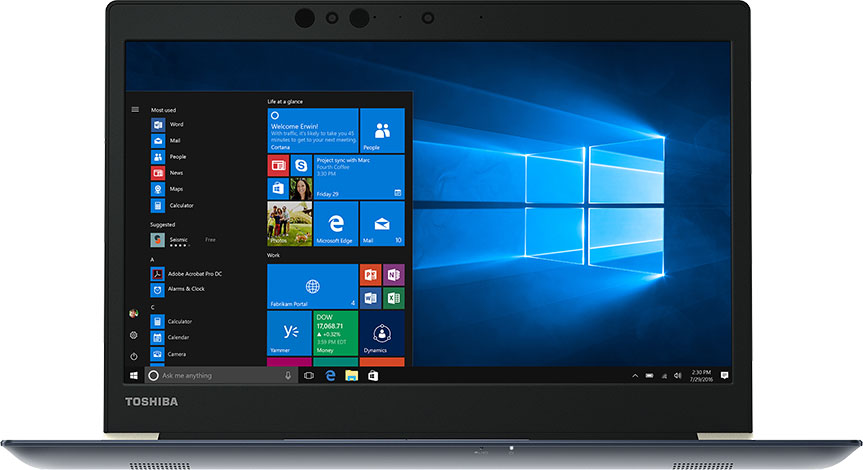Screen dimensions: 863x470
Task: Open the Microsoft Edge tile
Action: click(336, 224)
